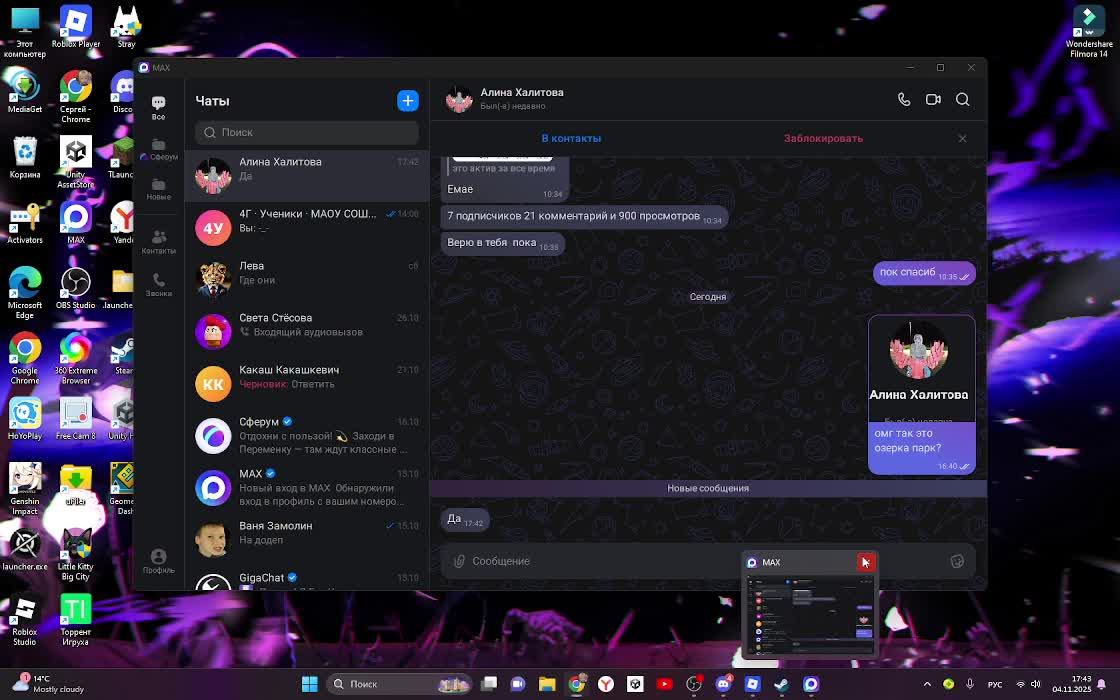The image size is (1120, 700).
Task: Search within the current conversation
Action: [962, 99]
